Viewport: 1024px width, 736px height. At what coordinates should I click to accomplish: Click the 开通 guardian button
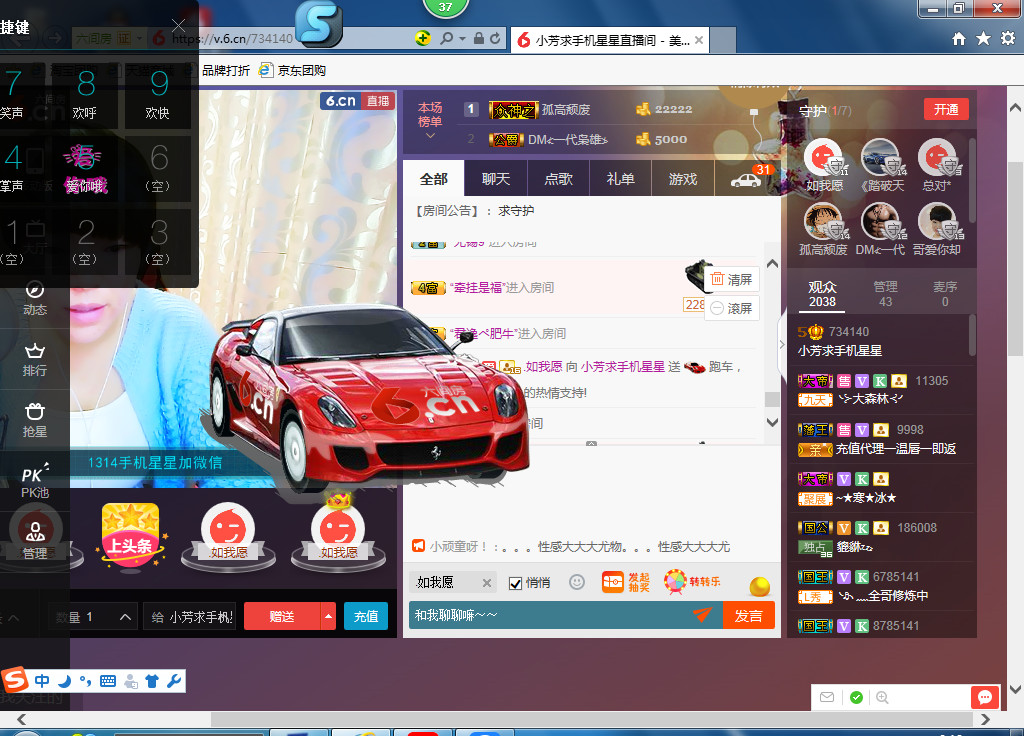coord(946,109)
